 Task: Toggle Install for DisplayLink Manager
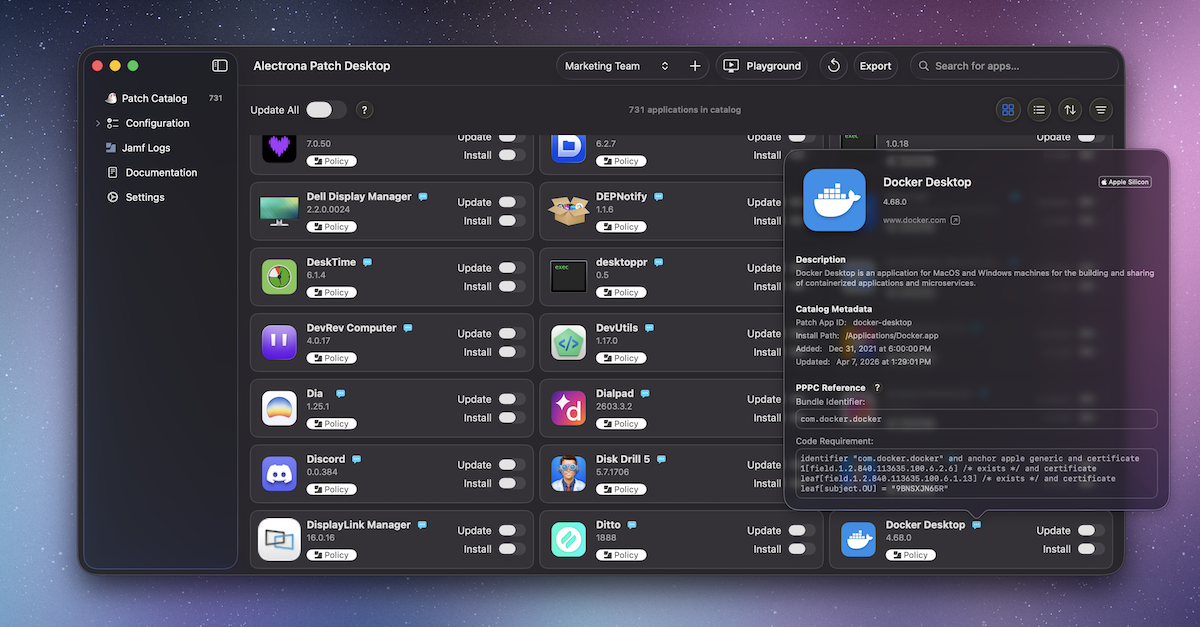(x=512, y=549)
